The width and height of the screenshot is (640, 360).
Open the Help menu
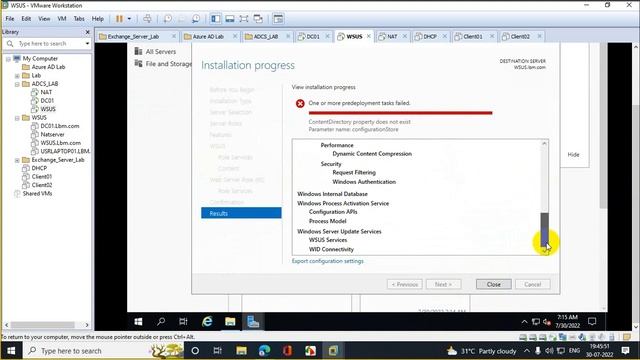point(98,19)
